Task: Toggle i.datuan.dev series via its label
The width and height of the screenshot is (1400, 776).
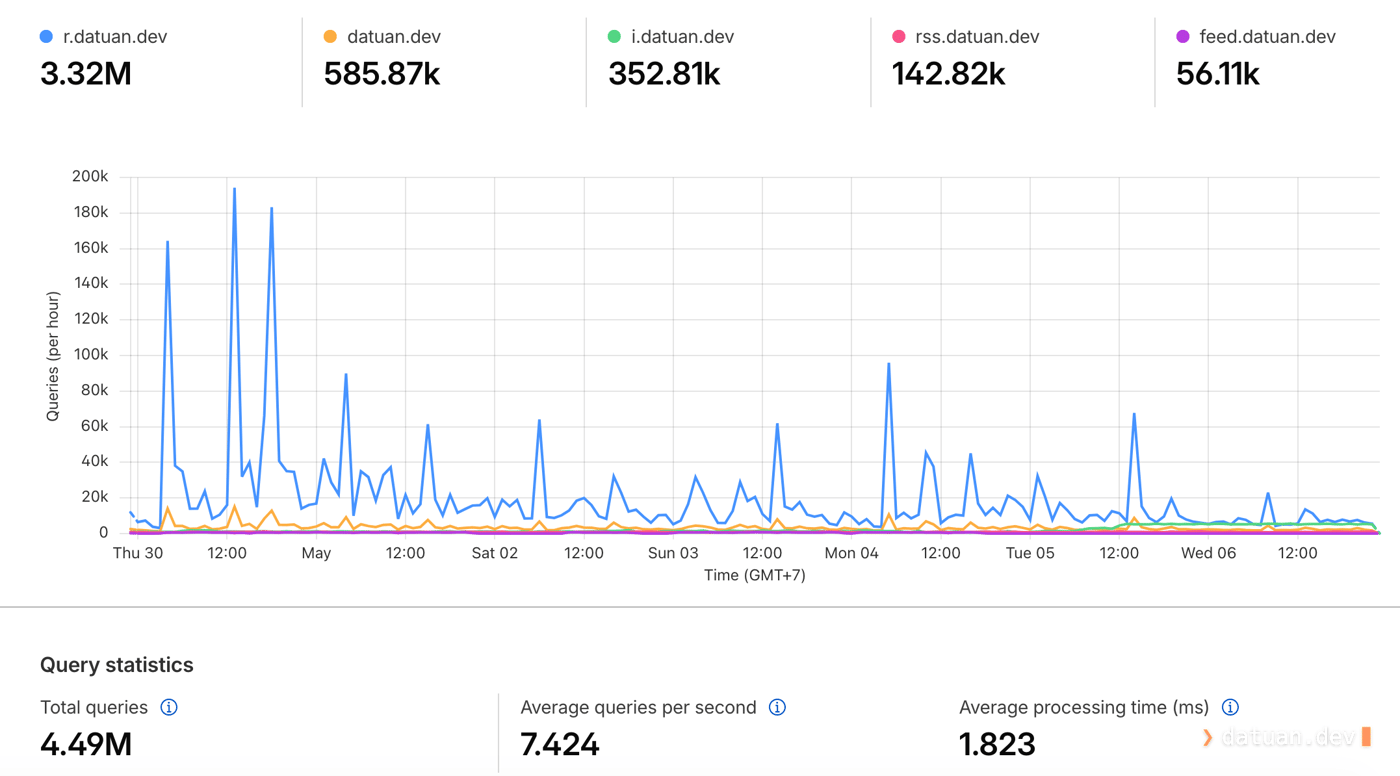Action: click(x=683, y=37)
